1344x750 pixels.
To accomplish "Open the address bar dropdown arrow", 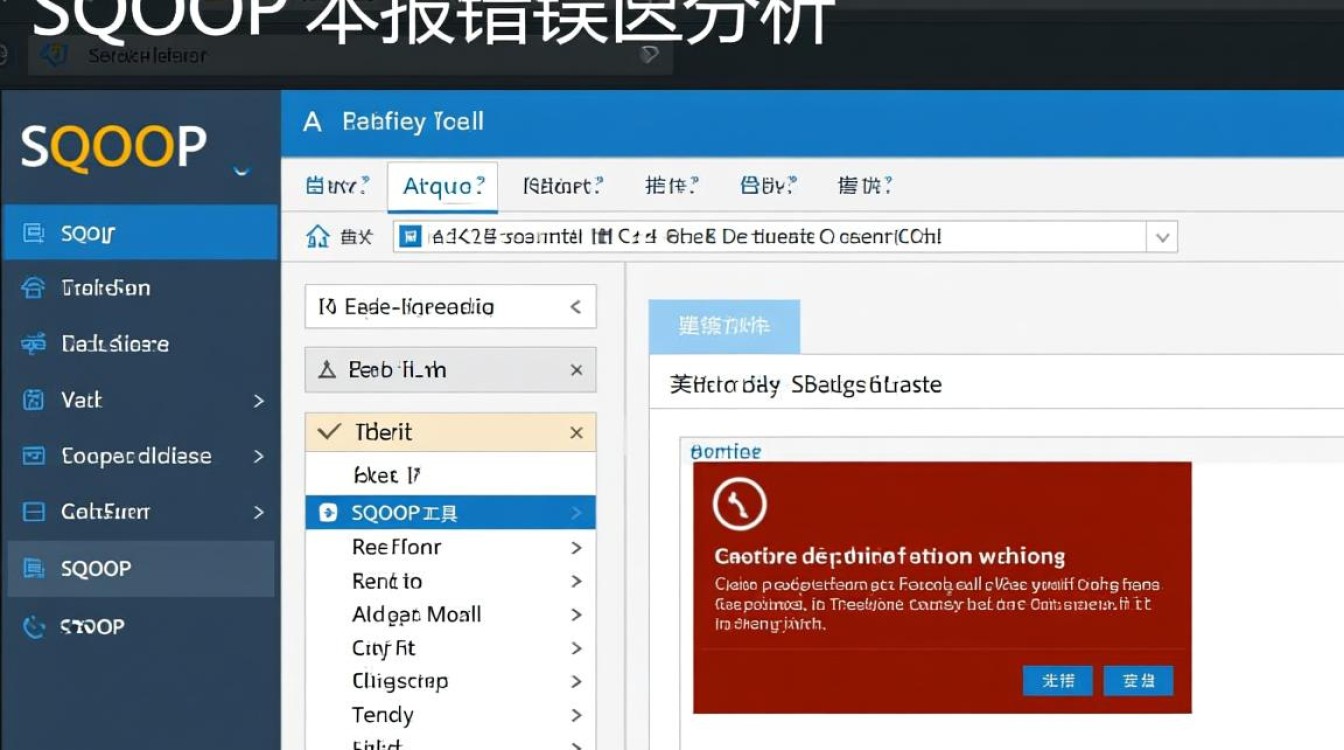I will pos(1162,237).
